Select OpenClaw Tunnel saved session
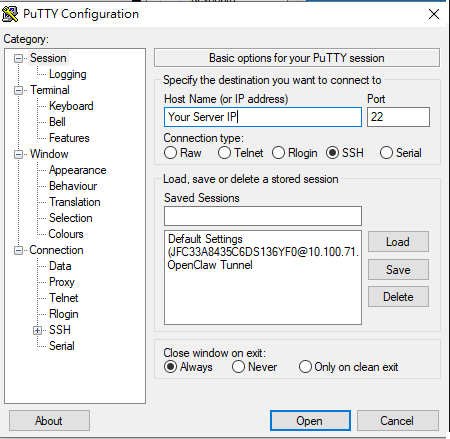Screen dimensions: 450x439 click(210, 265)
